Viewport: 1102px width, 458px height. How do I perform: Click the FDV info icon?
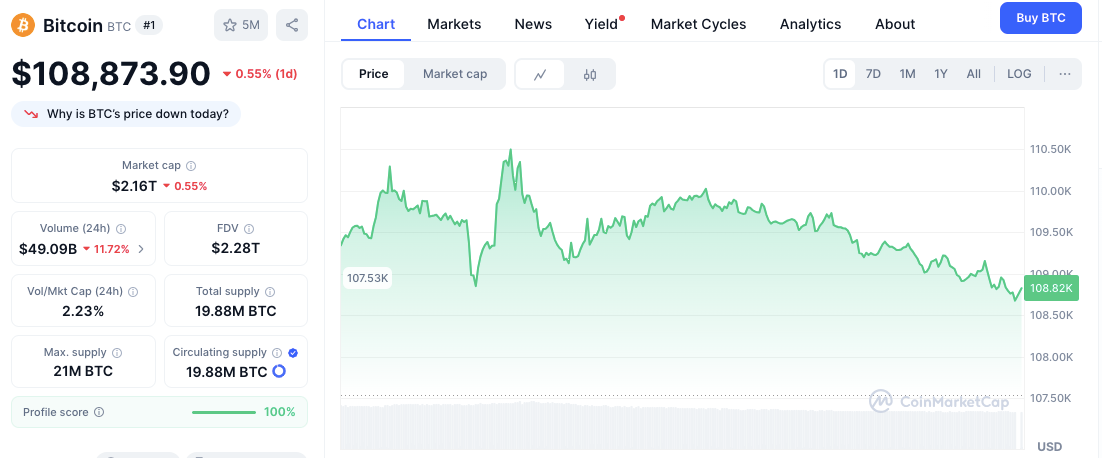coord(249,228)
